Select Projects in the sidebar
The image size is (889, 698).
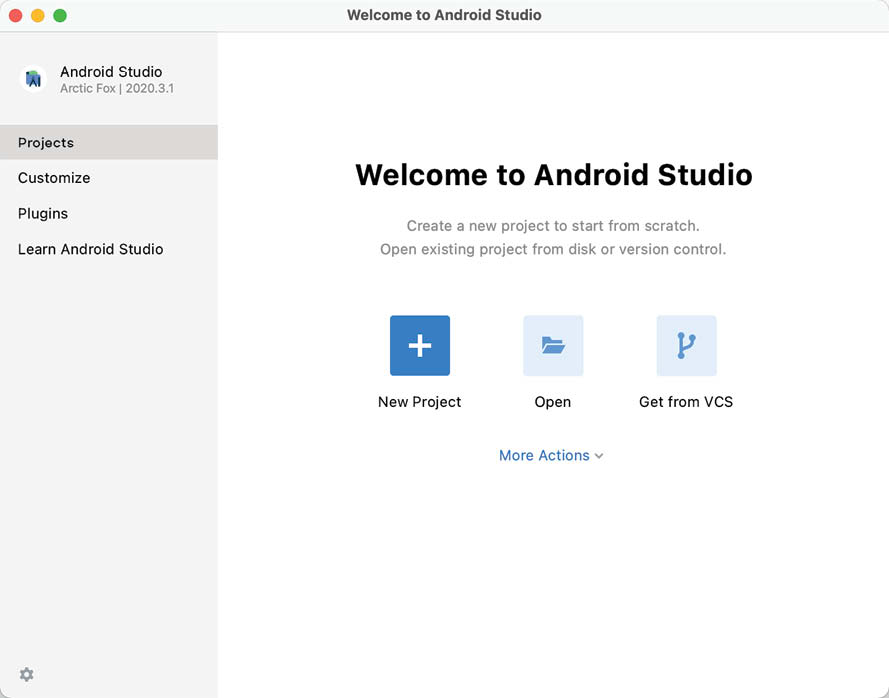[x=45, y=142]
